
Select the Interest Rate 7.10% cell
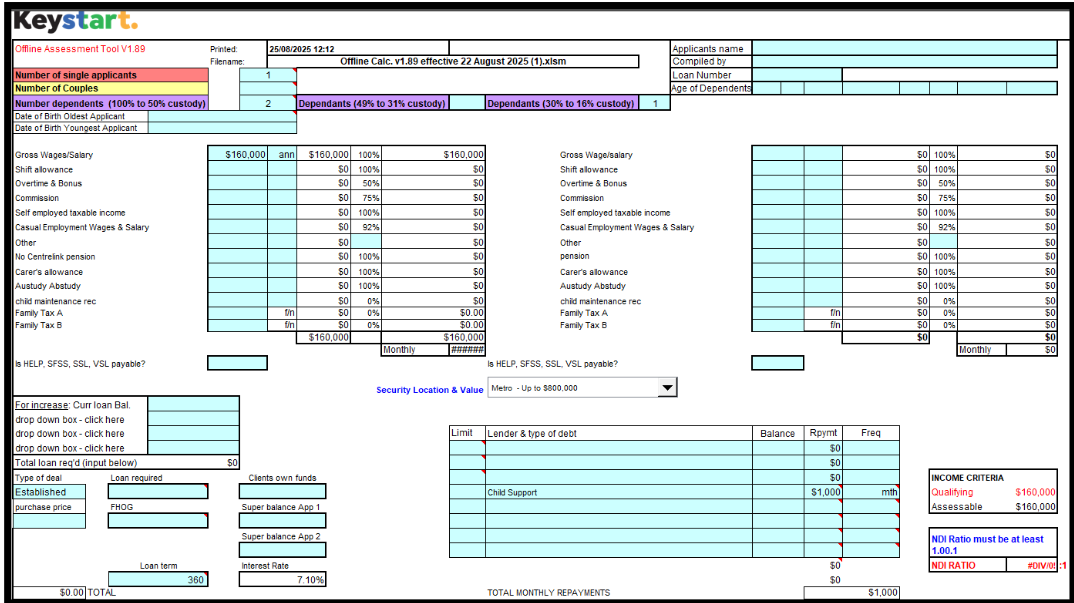click(x=282, y=580)
